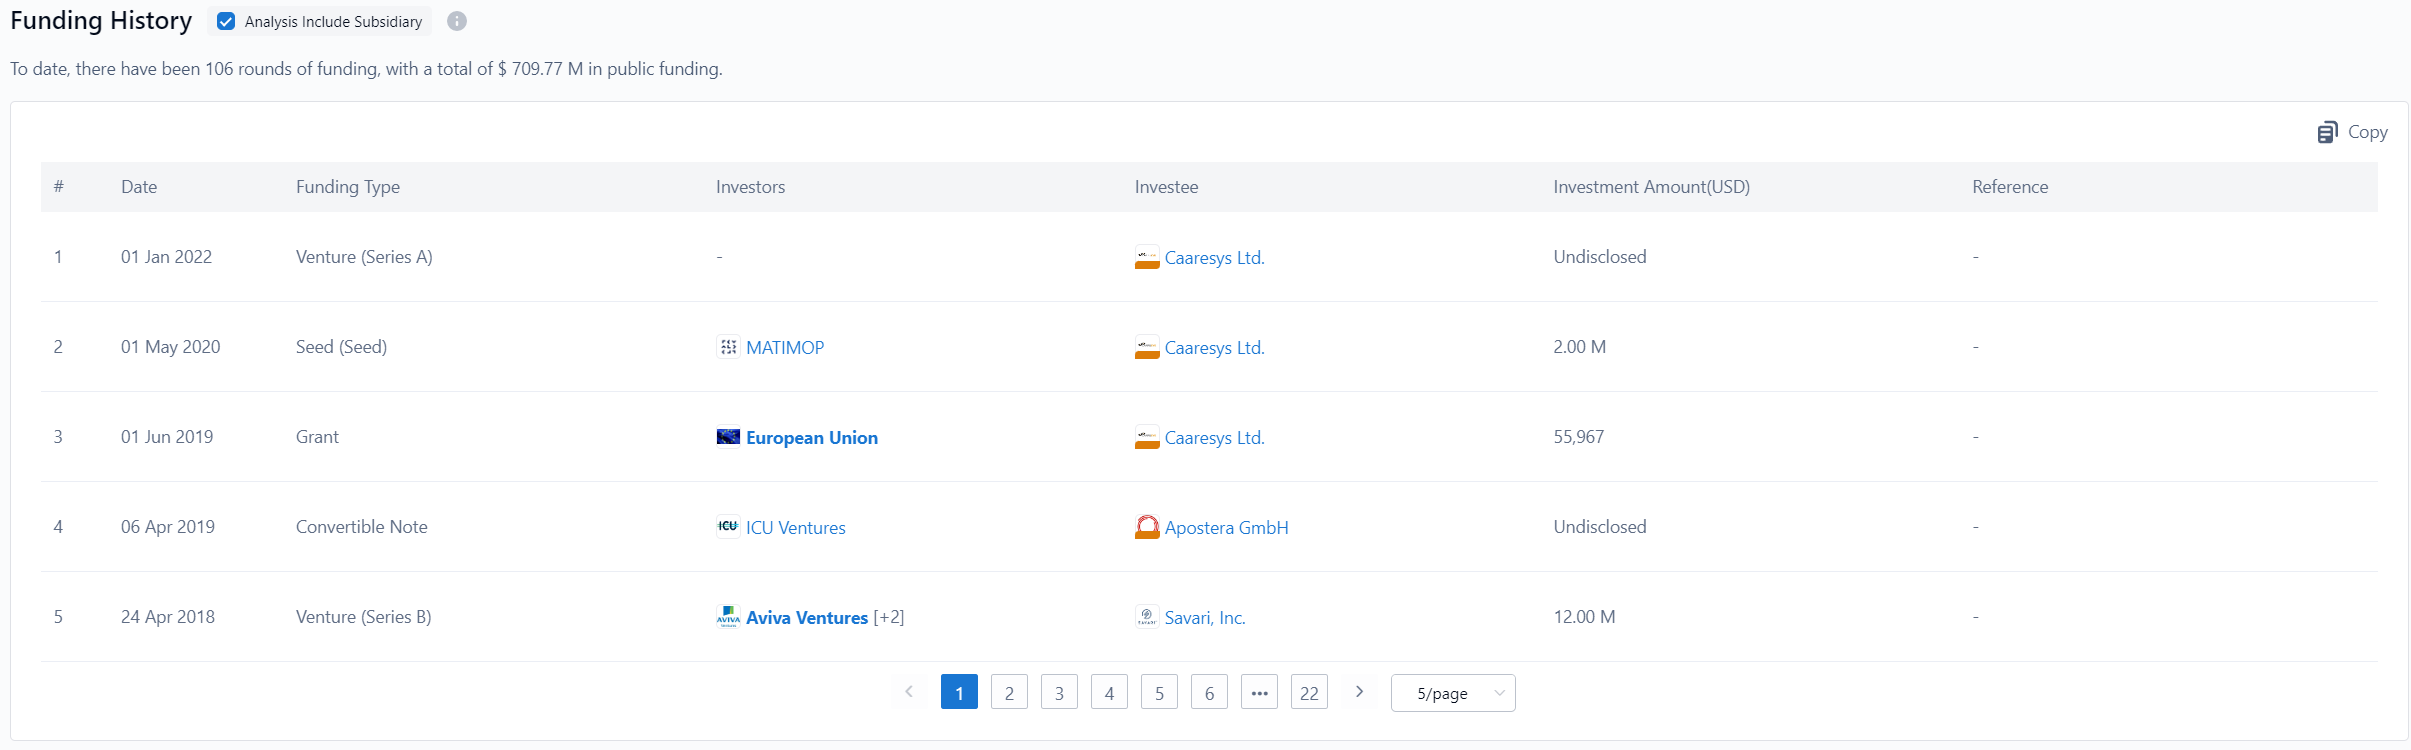Open the Aviva Ventures investor link
The width and height of the screenshot is (2411, 750).
click(x=806, y=618)
